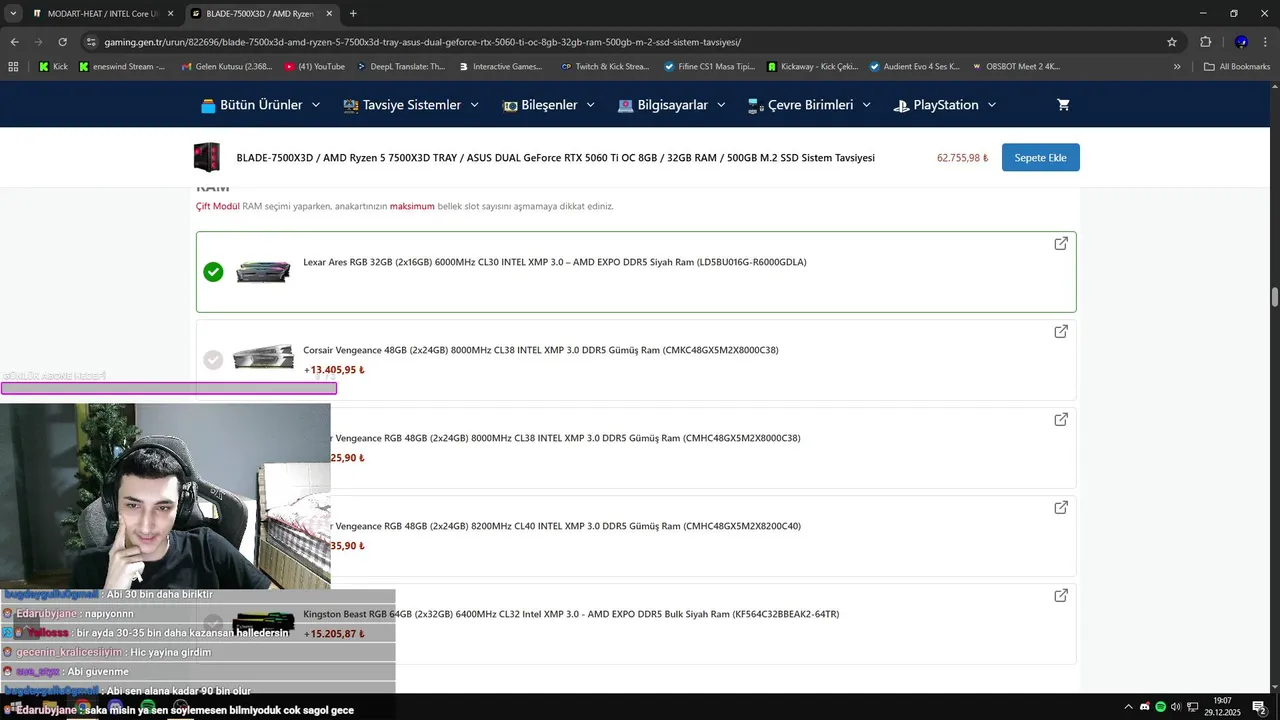
Task: Show hidden system tray icons
Action: (x=1128, y=707)
